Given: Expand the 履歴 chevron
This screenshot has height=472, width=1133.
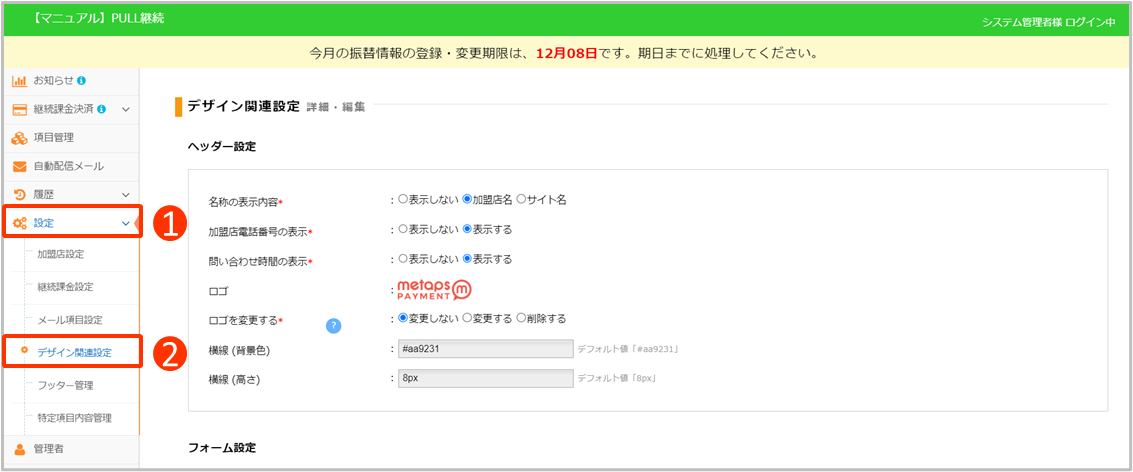Looking at the screenshot, I should point(125,194).
